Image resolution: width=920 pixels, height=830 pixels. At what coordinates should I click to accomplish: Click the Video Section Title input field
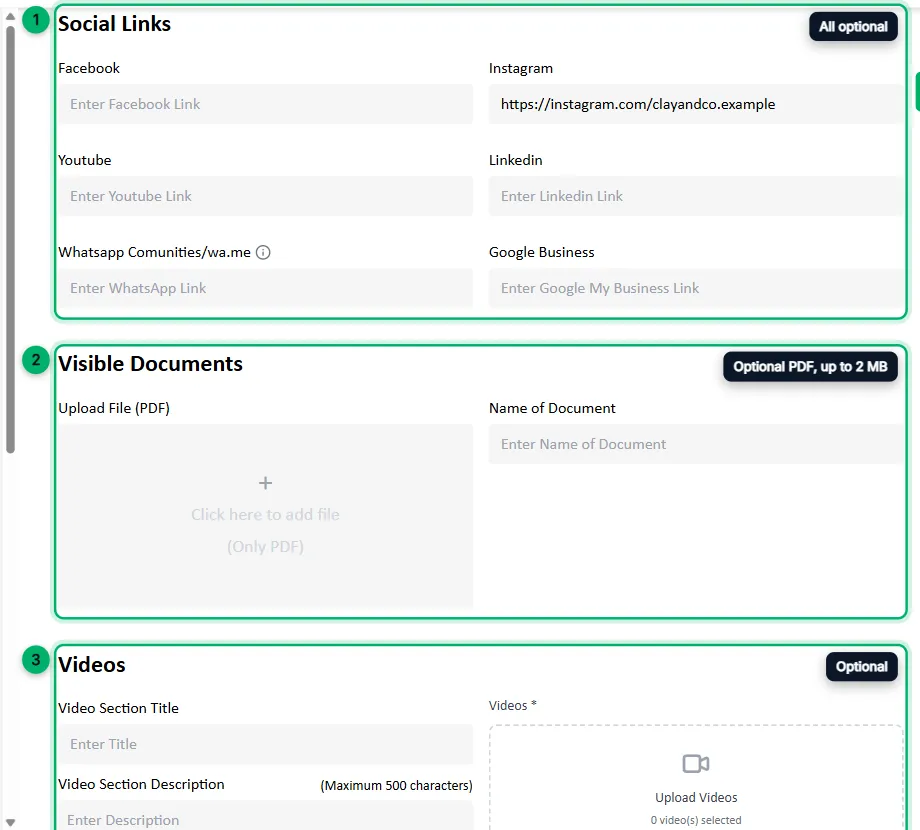click(x=265, y=744)
